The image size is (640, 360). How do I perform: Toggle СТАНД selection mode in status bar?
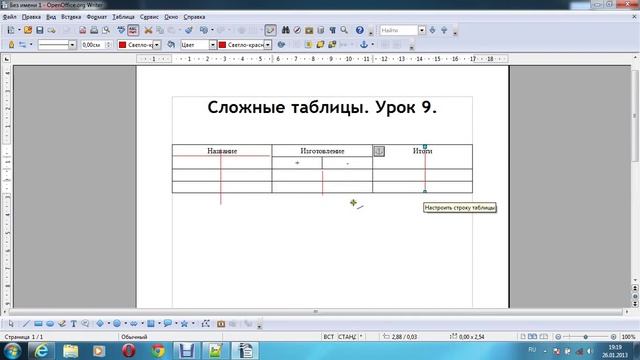coord(347,337)
